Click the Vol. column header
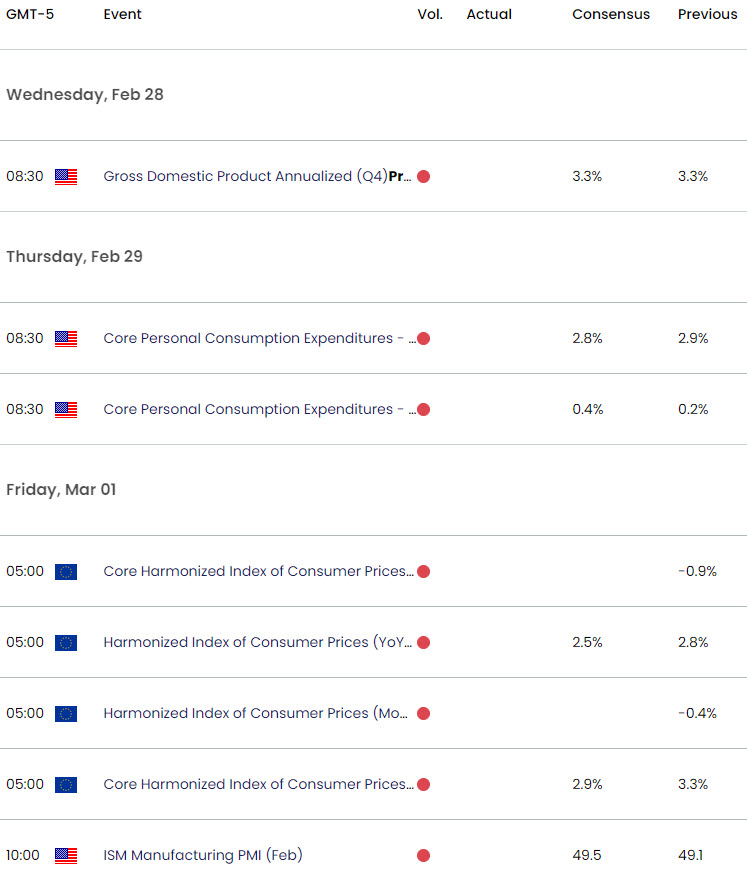 click(430, 15)
